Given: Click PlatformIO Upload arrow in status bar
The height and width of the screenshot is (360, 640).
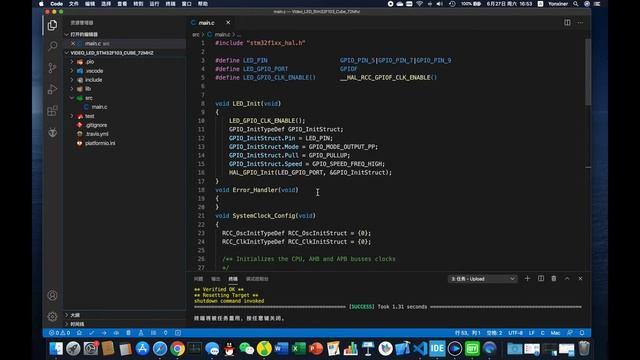Looking at the screenshot, I should pyautogui.click(x=104, y=333).
